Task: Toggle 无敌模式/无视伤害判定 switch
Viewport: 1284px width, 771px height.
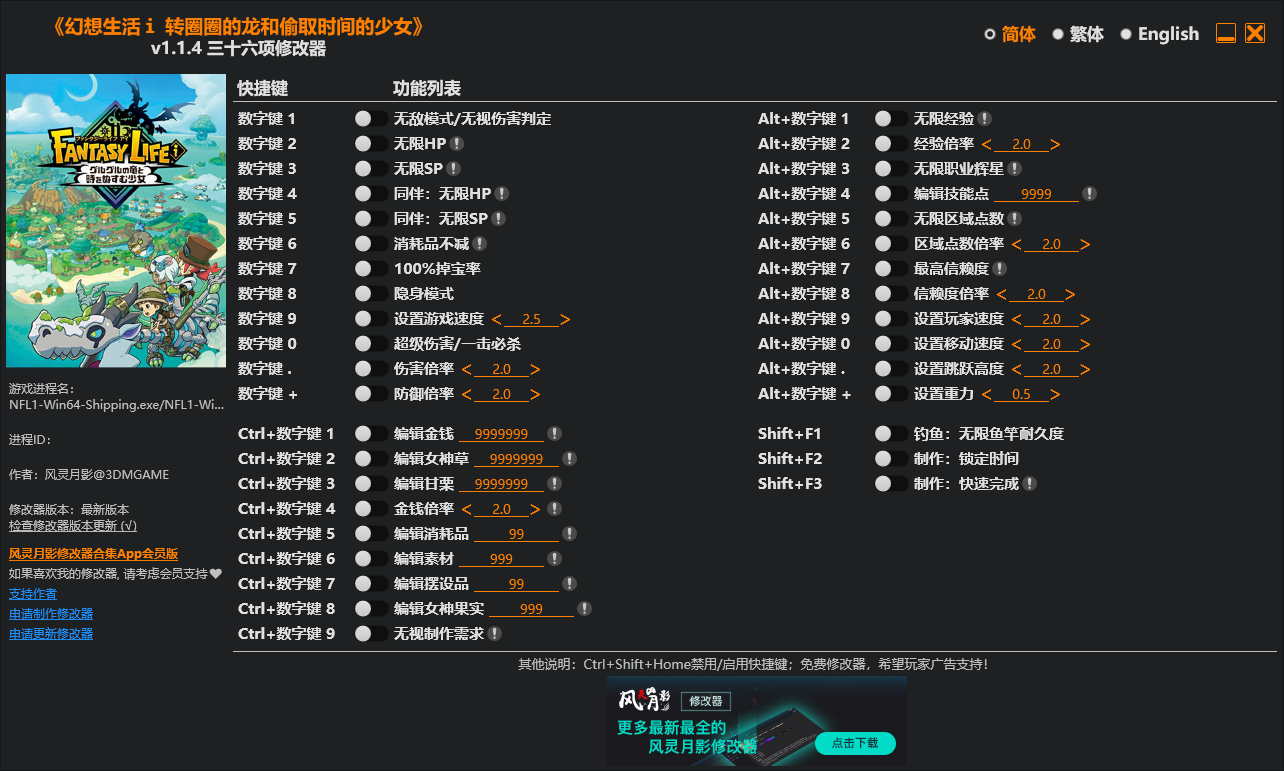Action: pos(371,119)
